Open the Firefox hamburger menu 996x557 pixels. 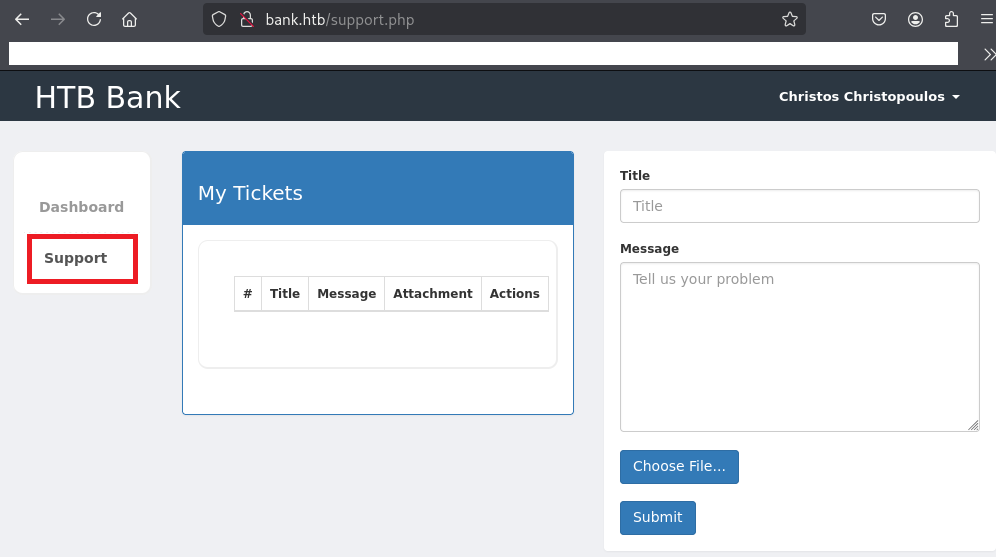(x=986, y=19)
